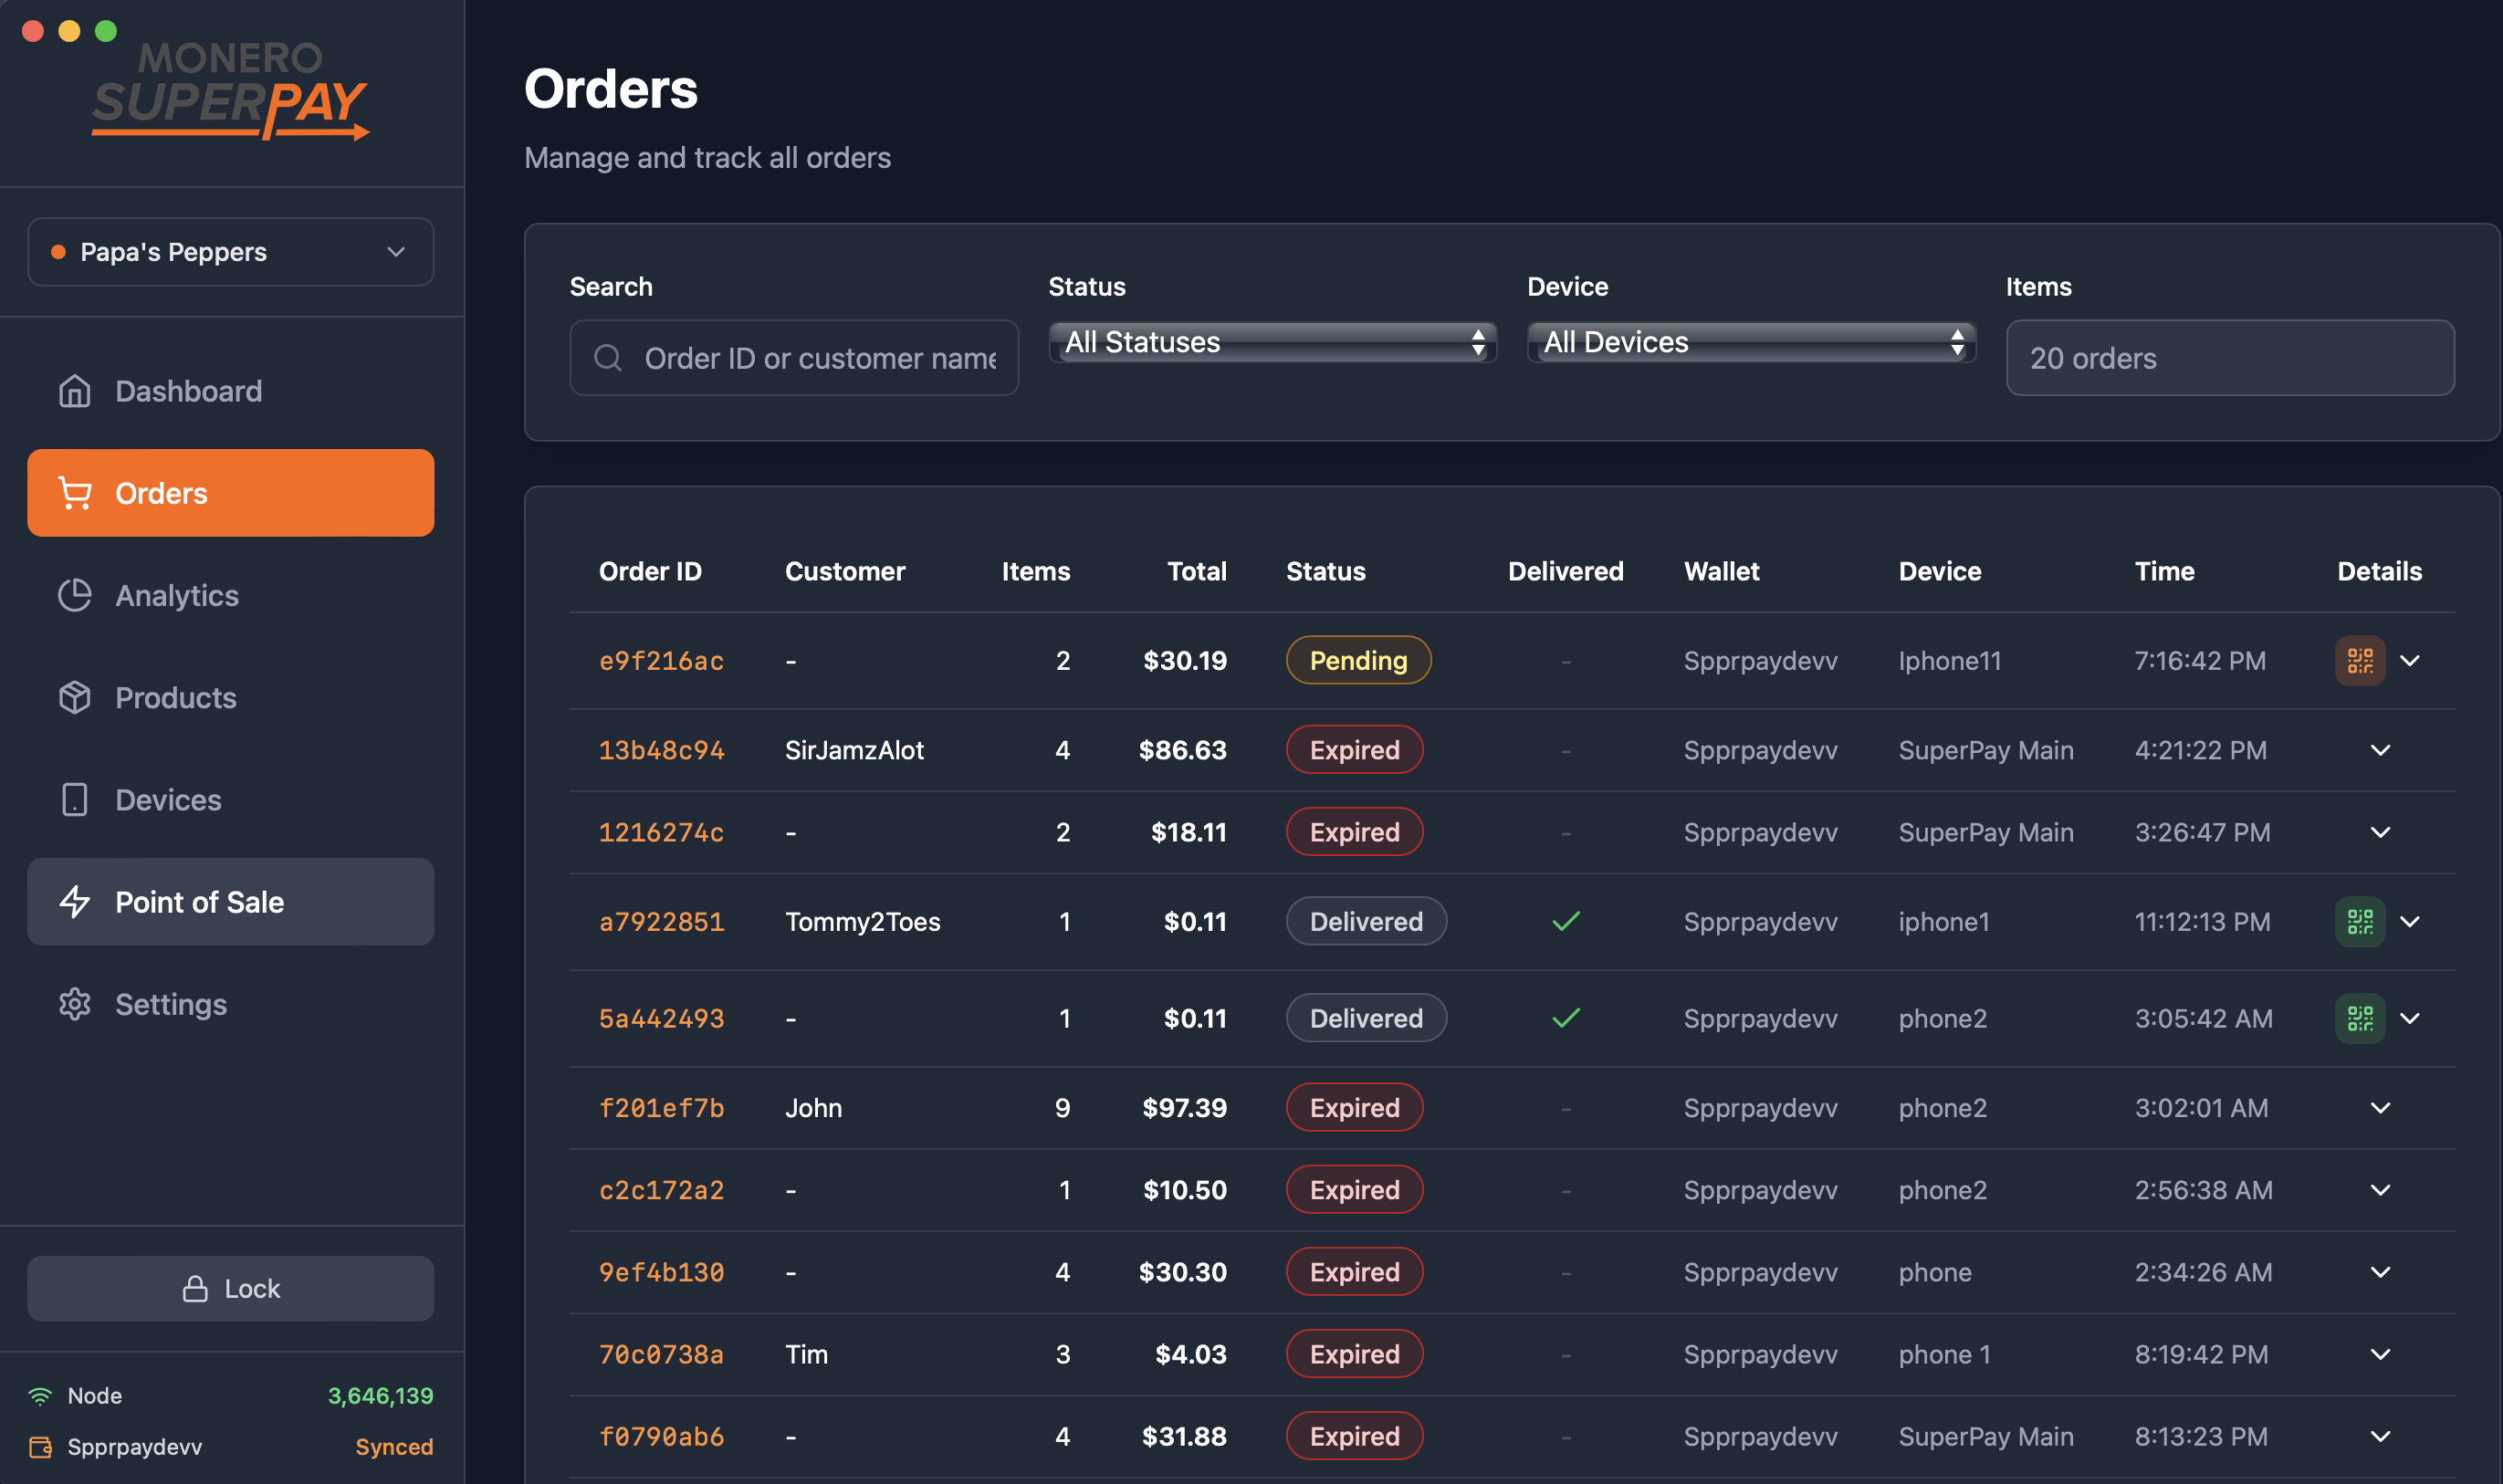Image resolution: width=2503 pixels, height=1484 pixels.
Task: Select the Point of Sale lightning icon
Action: [75, 902]
